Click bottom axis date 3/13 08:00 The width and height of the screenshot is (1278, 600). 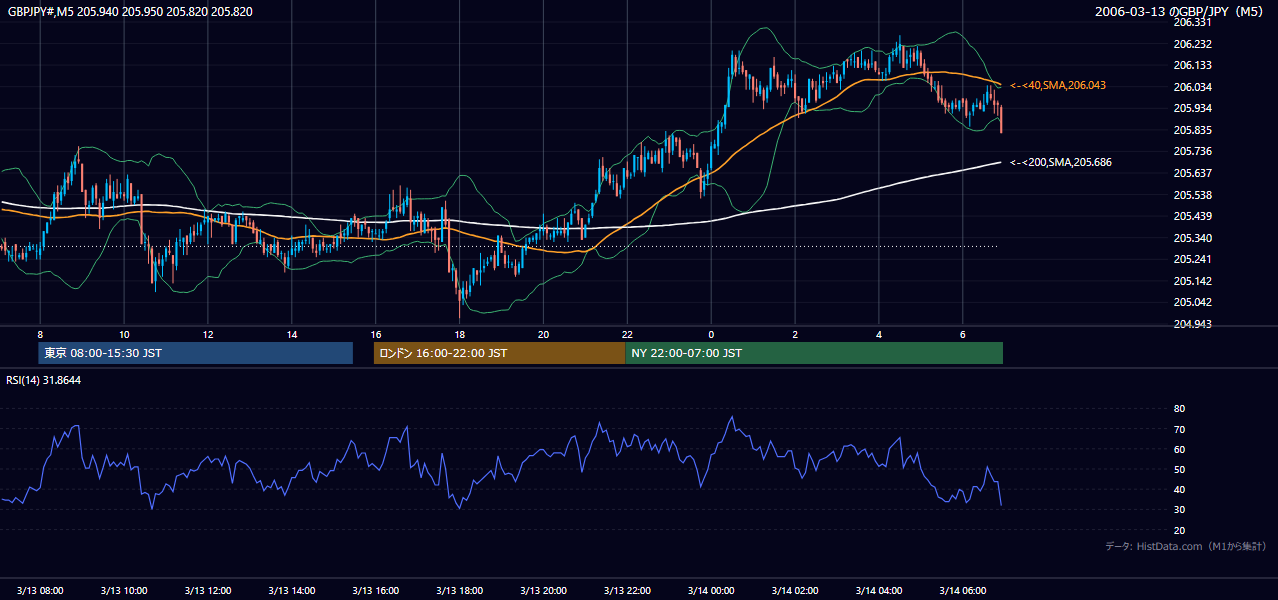[40, 591]
